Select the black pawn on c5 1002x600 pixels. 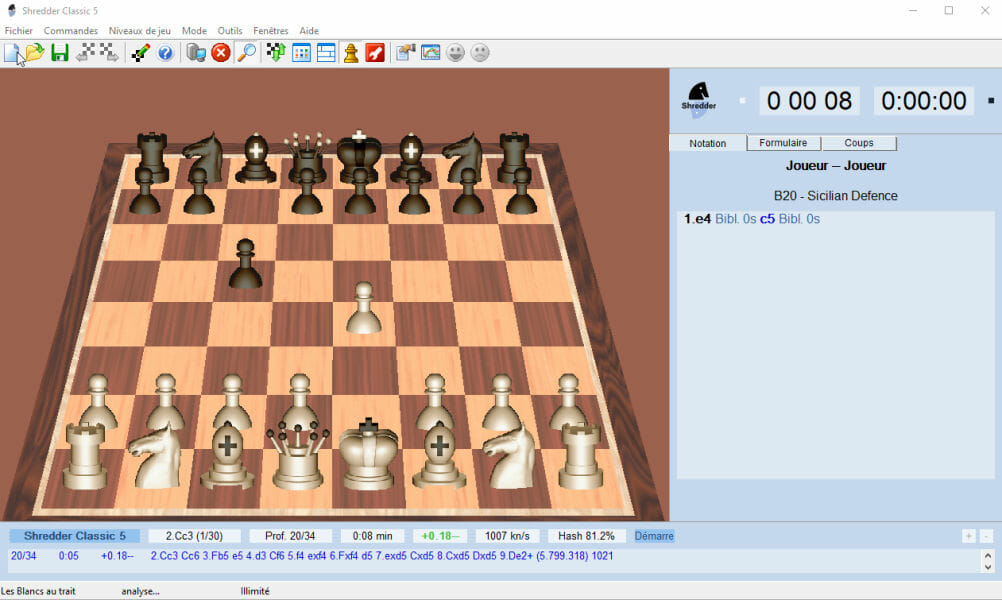245,265
